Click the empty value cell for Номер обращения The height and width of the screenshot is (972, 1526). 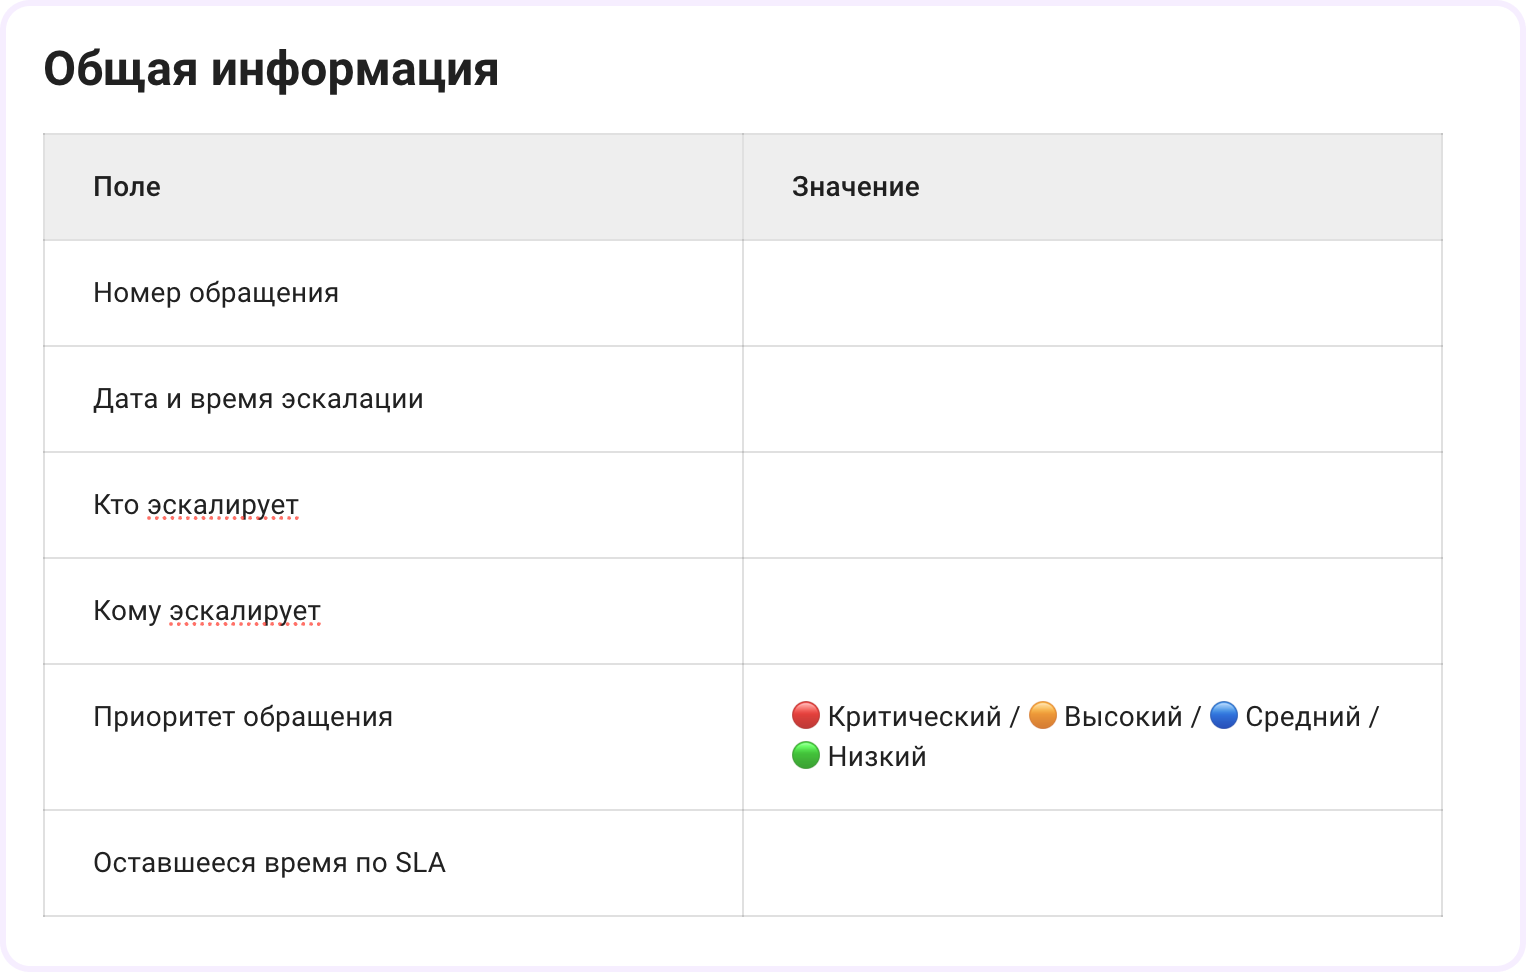(x=1092, y=293)
